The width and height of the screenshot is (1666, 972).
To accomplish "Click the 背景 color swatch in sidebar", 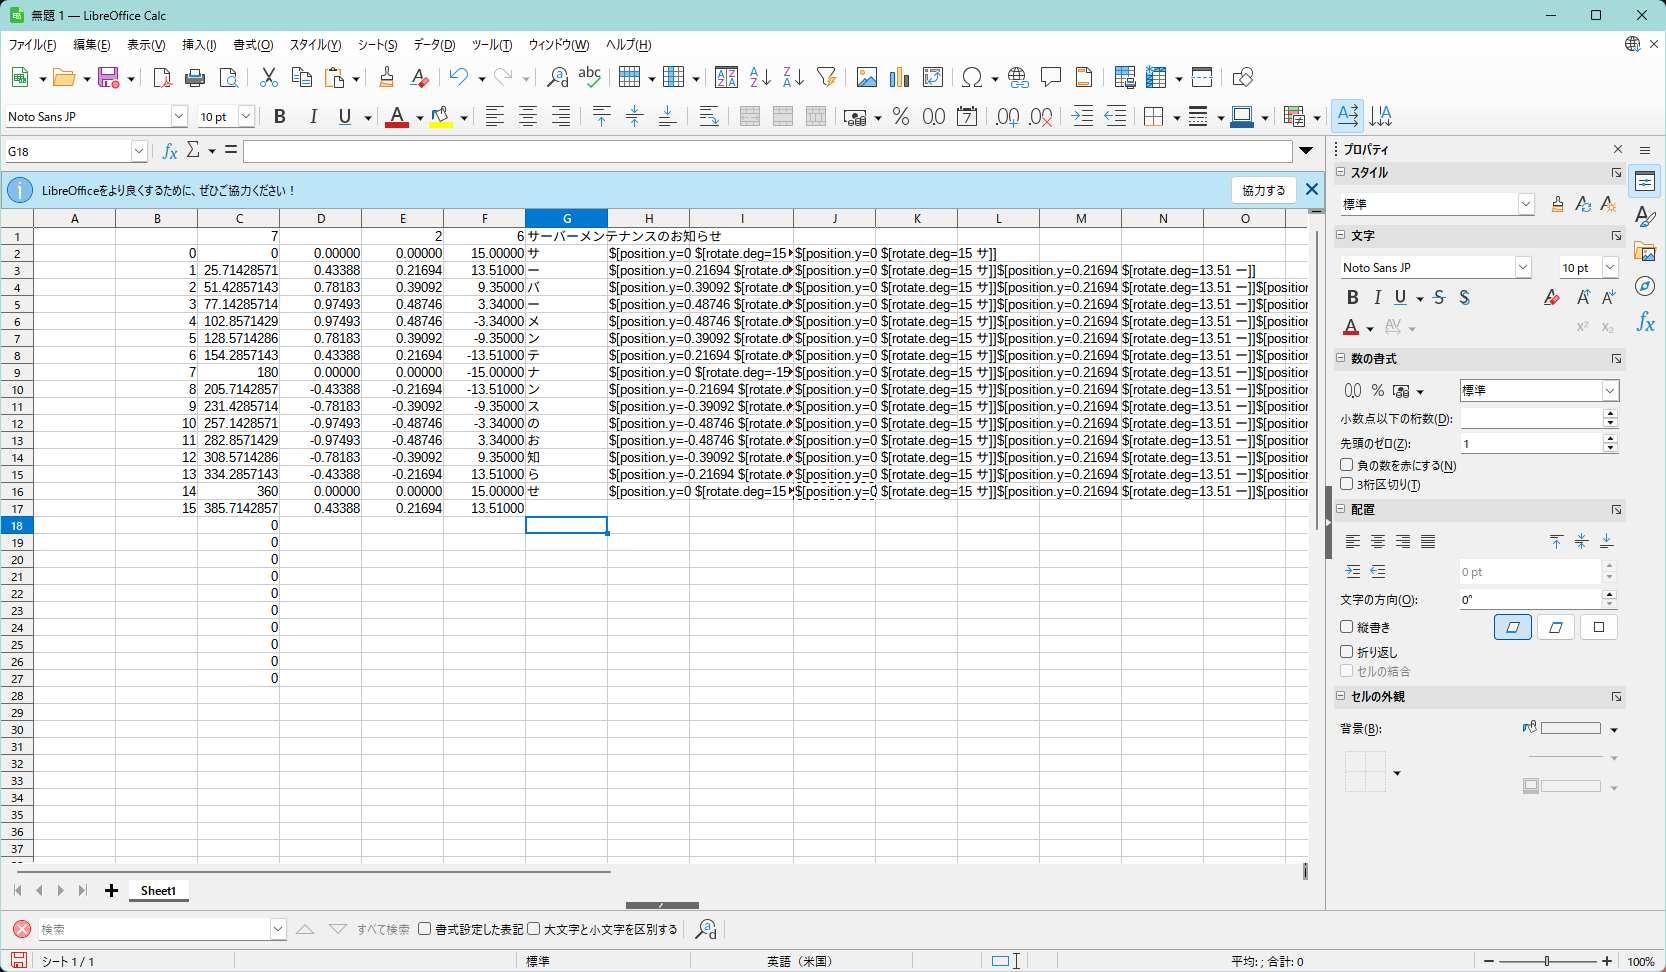I will (x=1570, y=728).
